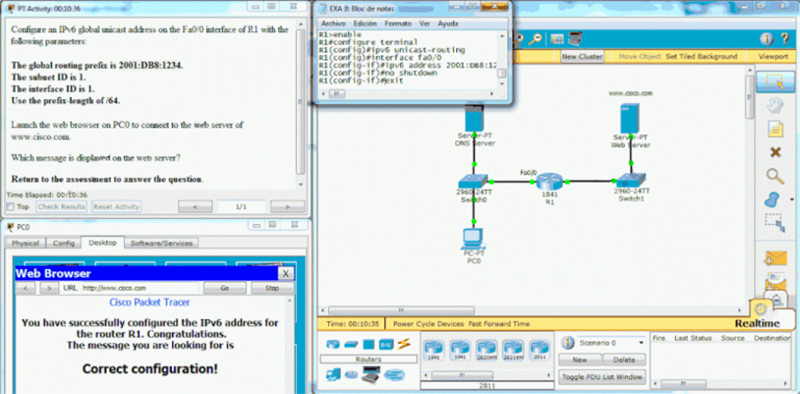Choose the Move Layout hand tool
Viewport: 800px width, 394px height.
(776, 106)
